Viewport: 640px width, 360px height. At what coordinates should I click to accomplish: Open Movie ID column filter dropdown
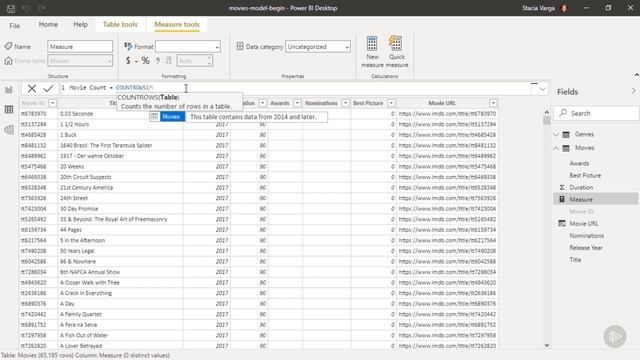point(52,103)
